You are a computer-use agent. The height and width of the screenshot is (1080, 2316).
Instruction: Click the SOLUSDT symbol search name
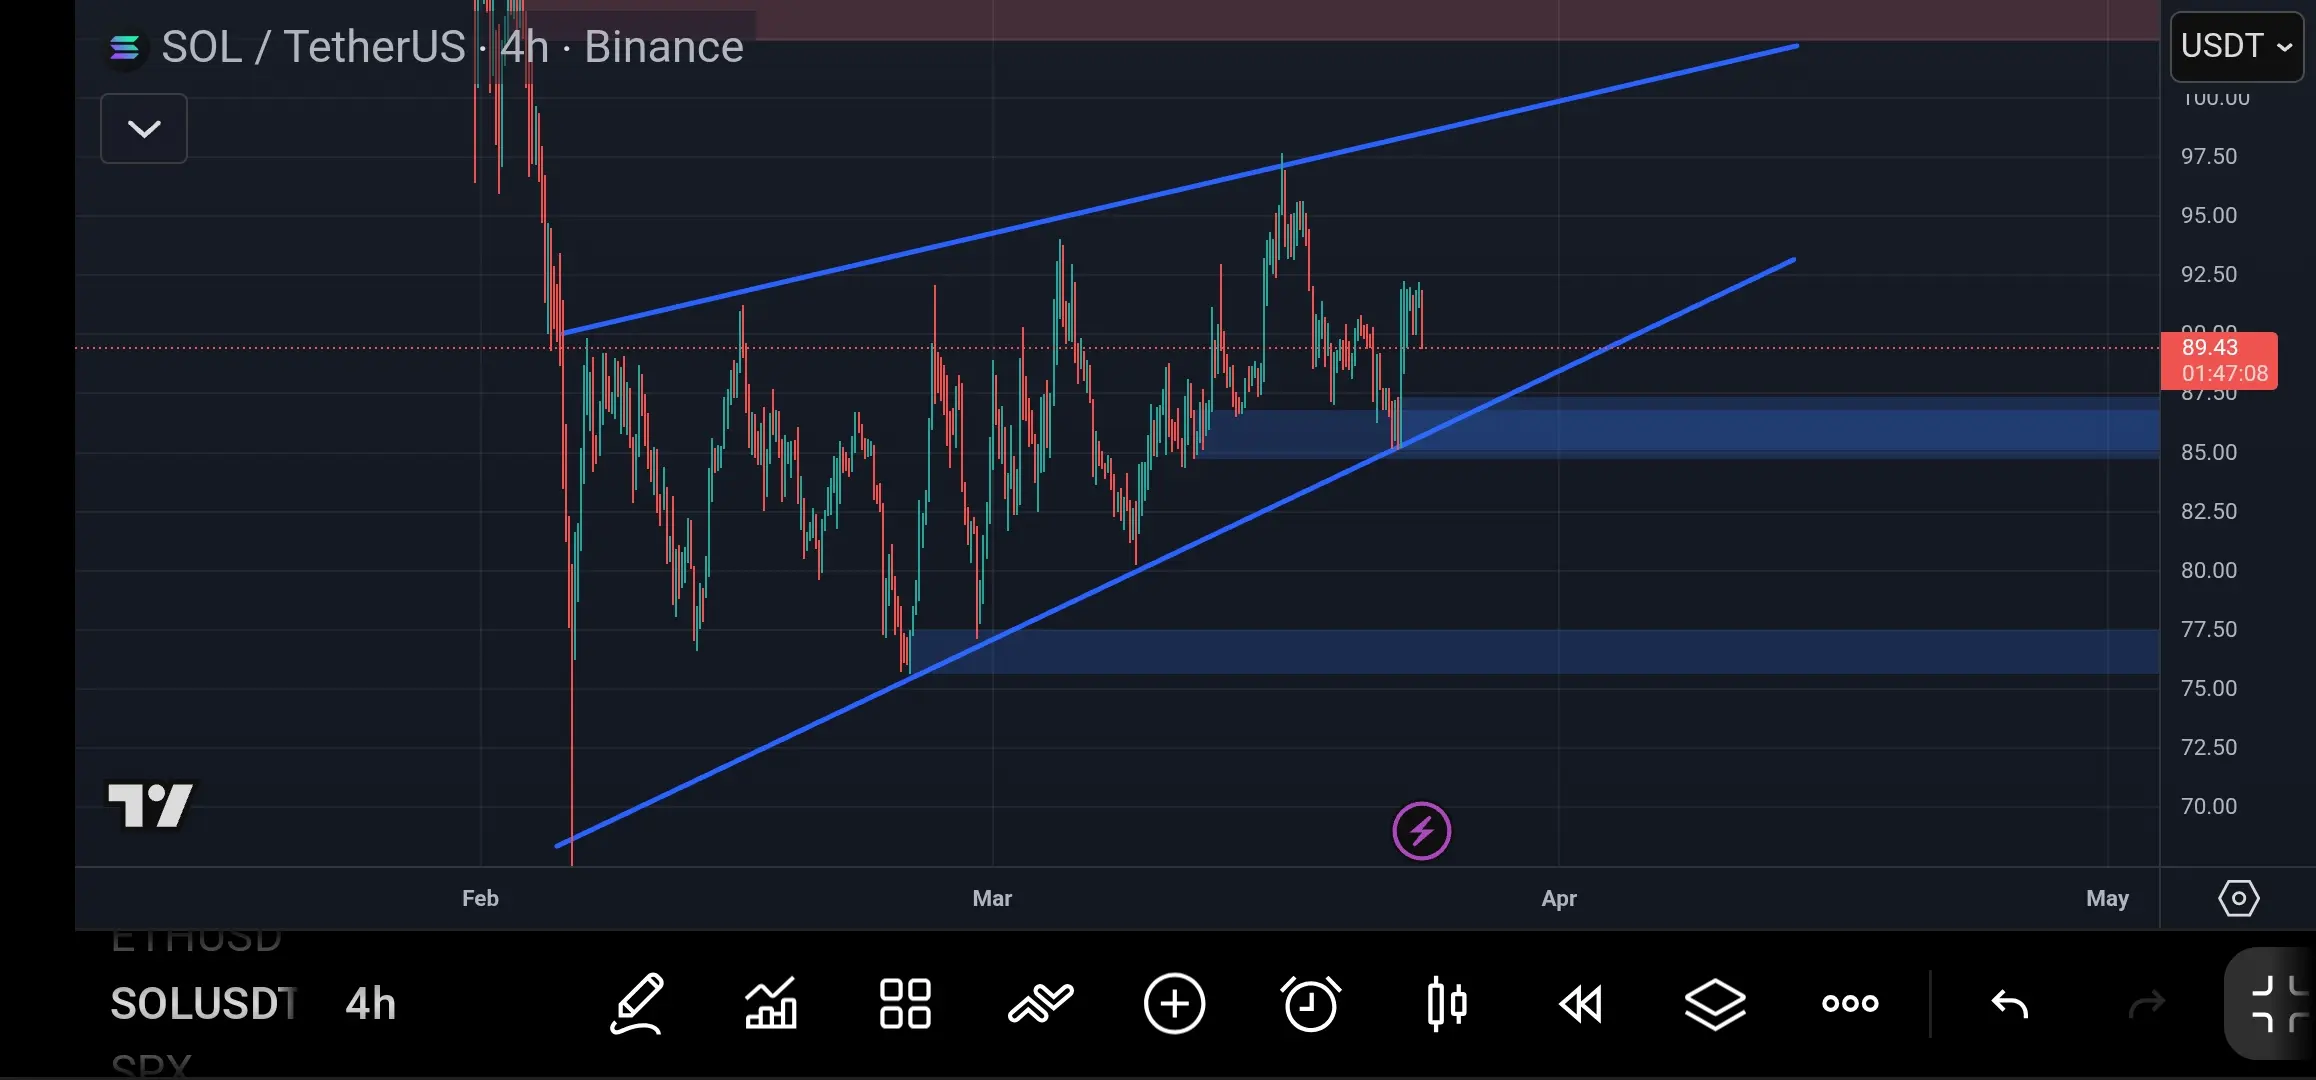(x=204, y=1003)
